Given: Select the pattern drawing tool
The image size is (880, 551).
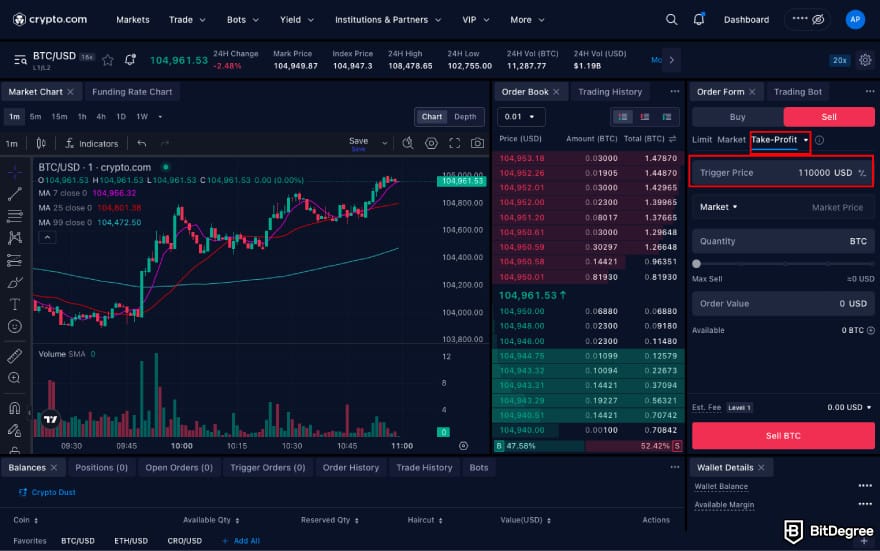Looking at the screenshot, I should tap(15, 238).
